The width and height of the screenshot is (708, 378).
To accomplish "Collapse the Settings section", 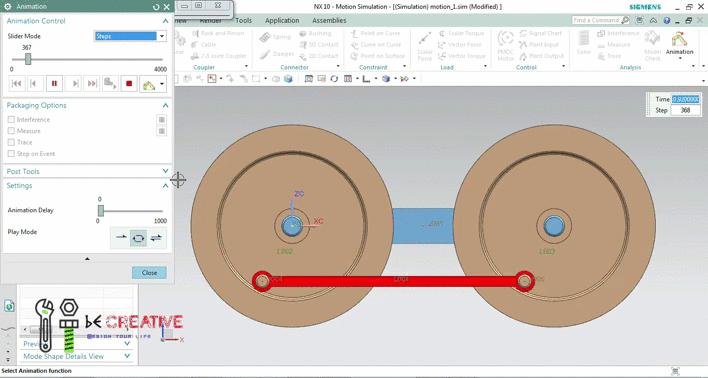I will (165, 186).
